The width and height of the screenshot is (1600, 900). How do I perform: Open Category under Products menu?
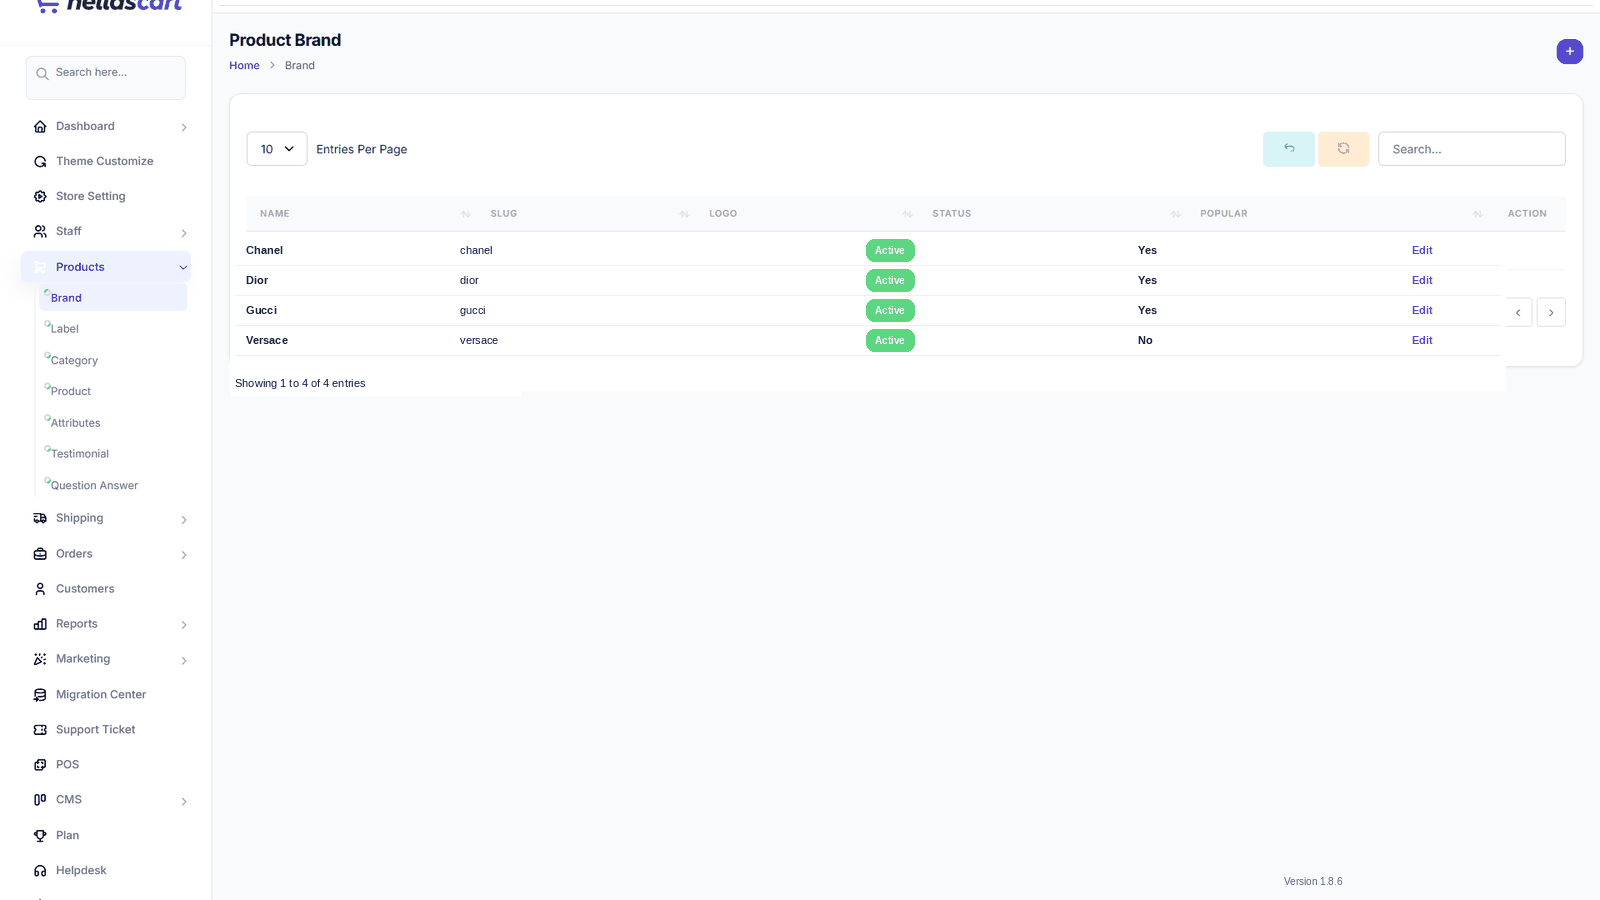click(74, 361)
